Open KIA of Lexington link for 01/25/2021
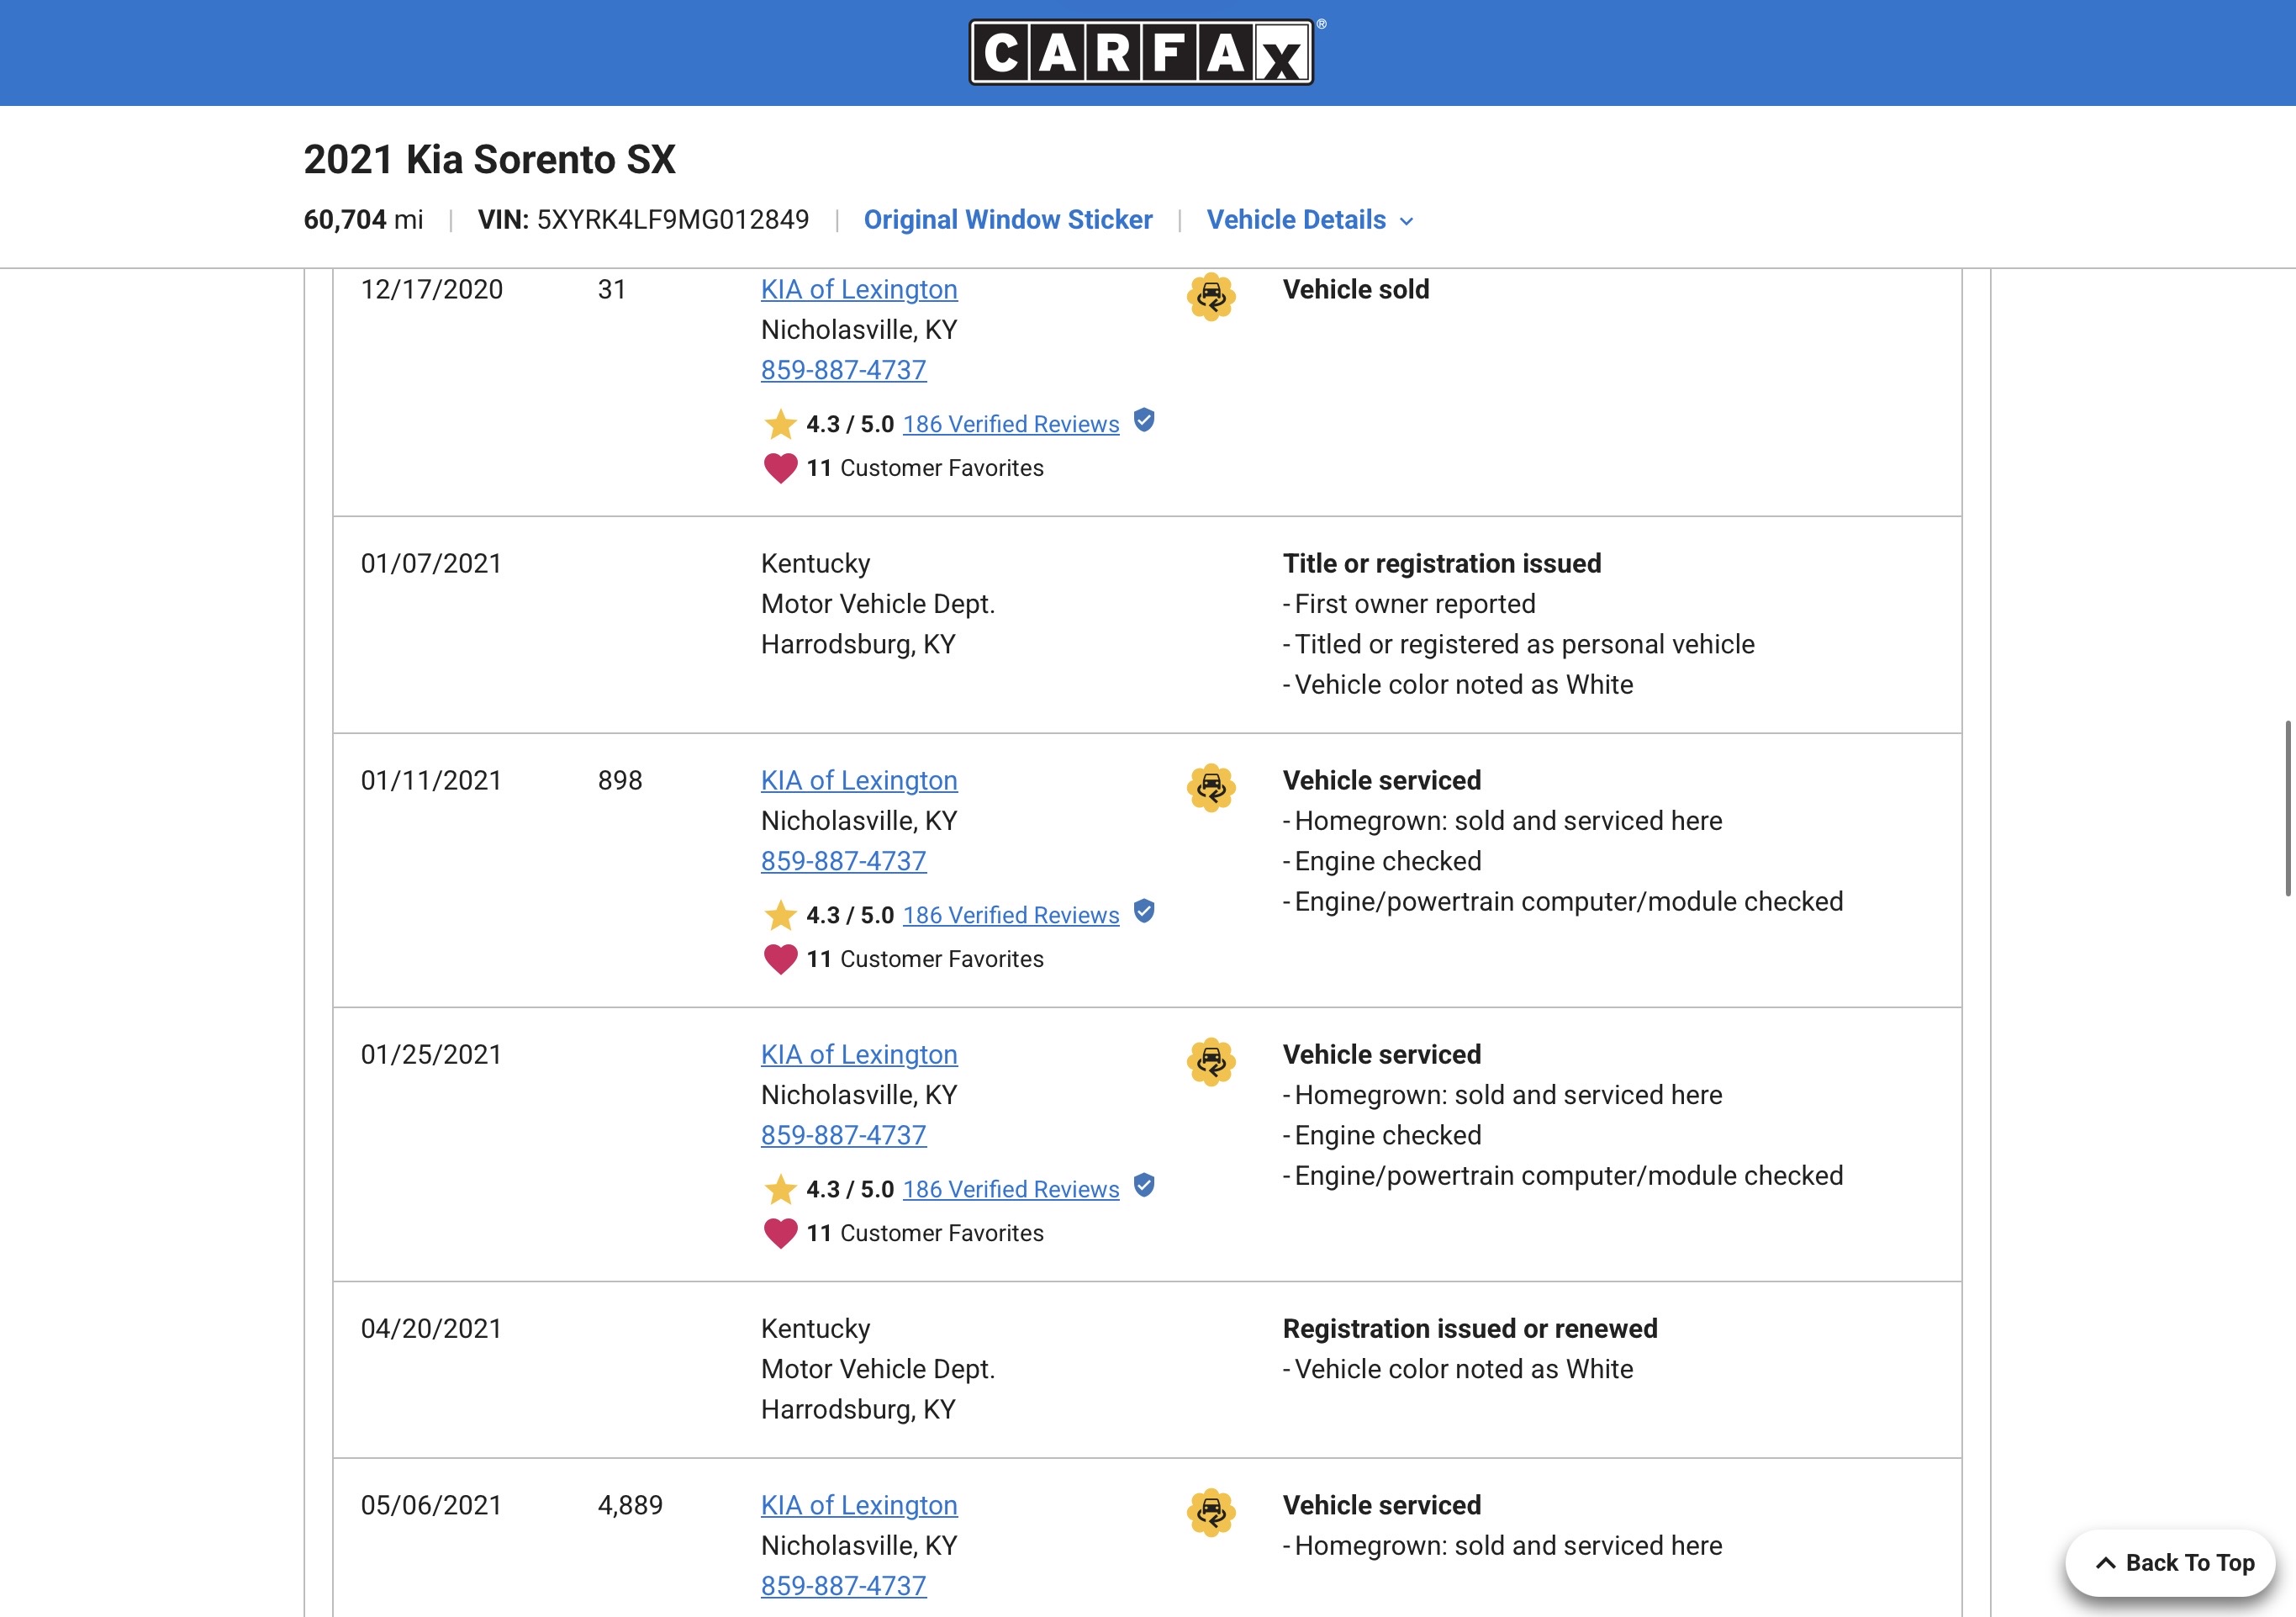The width and height of the screenshot is (2296, 1617). [859, 1054]
